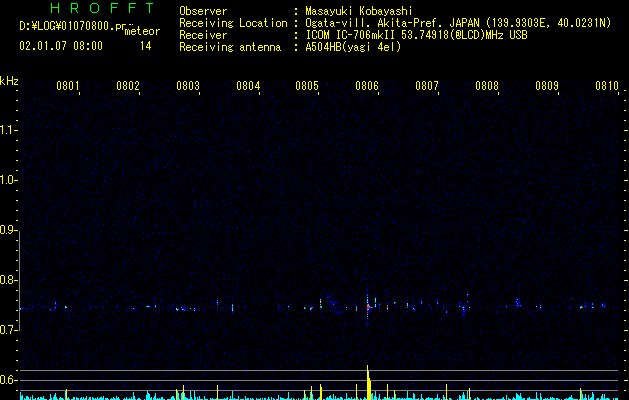Click the Receiving Location label
Viewport: 629px width, 400px height.
(x=233, y=23)
